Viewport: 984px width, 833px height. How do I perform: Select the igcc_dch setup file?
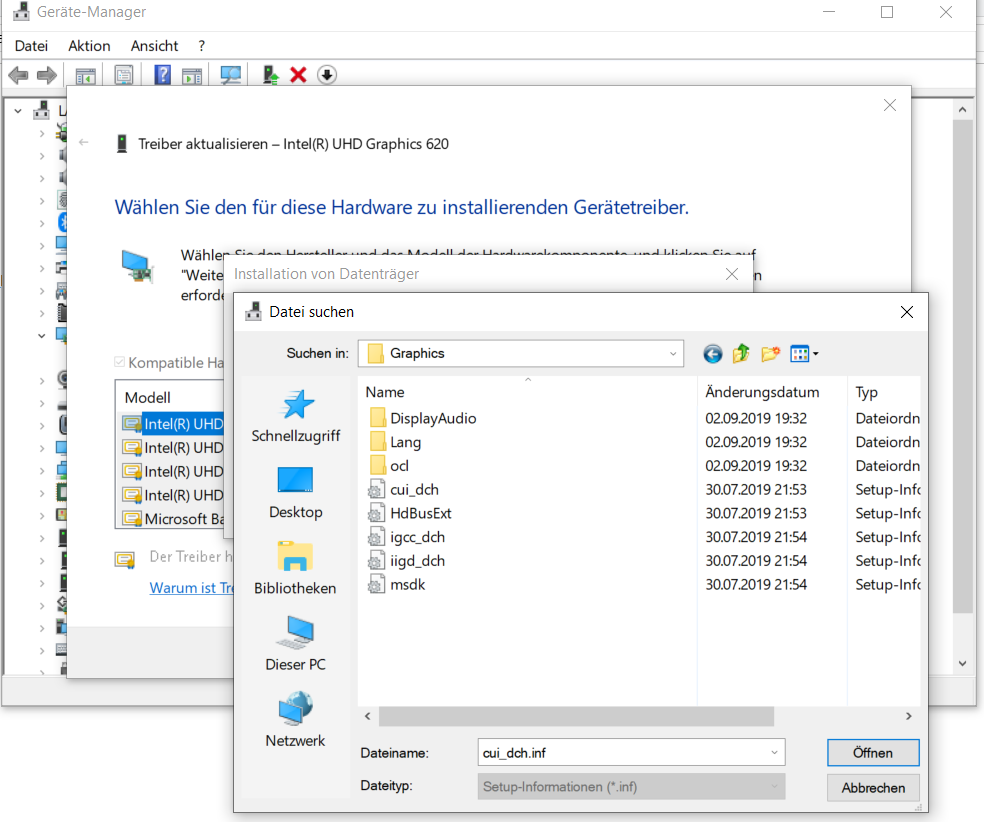[x=407, y=537]
